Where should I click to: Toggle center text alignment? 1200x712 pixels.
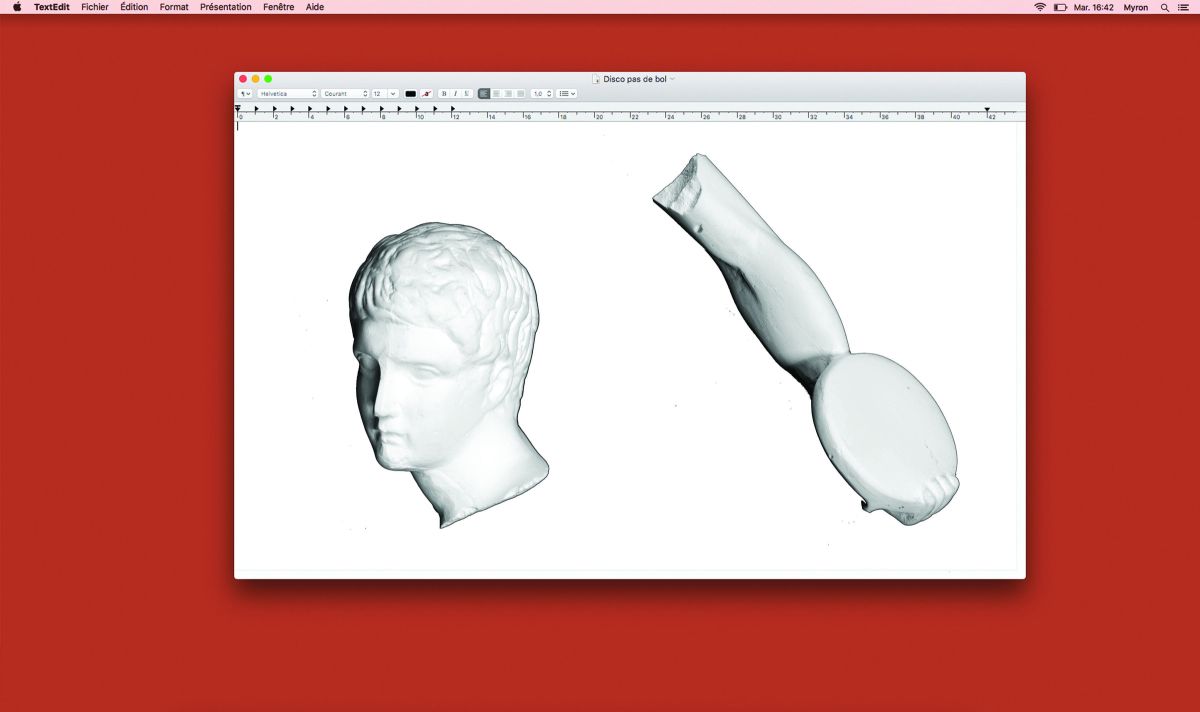(496, 93)
